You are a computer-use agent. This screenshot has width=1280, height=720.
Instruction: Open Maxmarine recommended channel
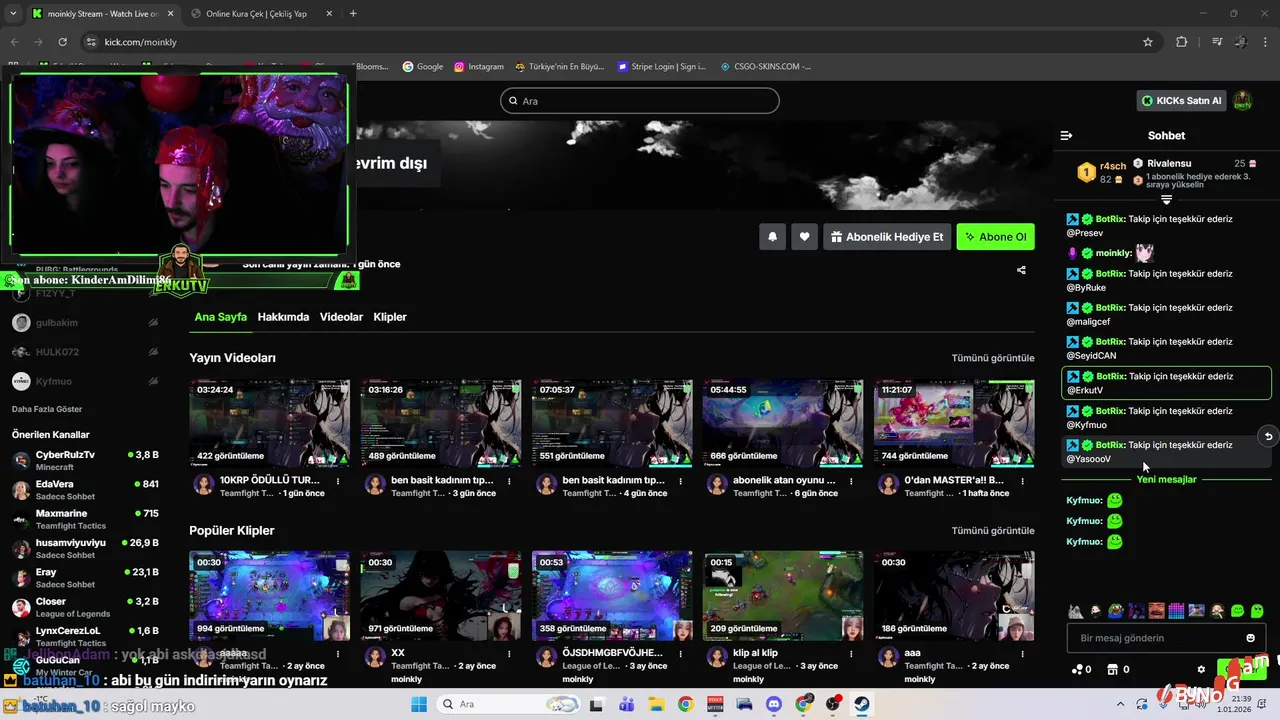tap(85, 519)
